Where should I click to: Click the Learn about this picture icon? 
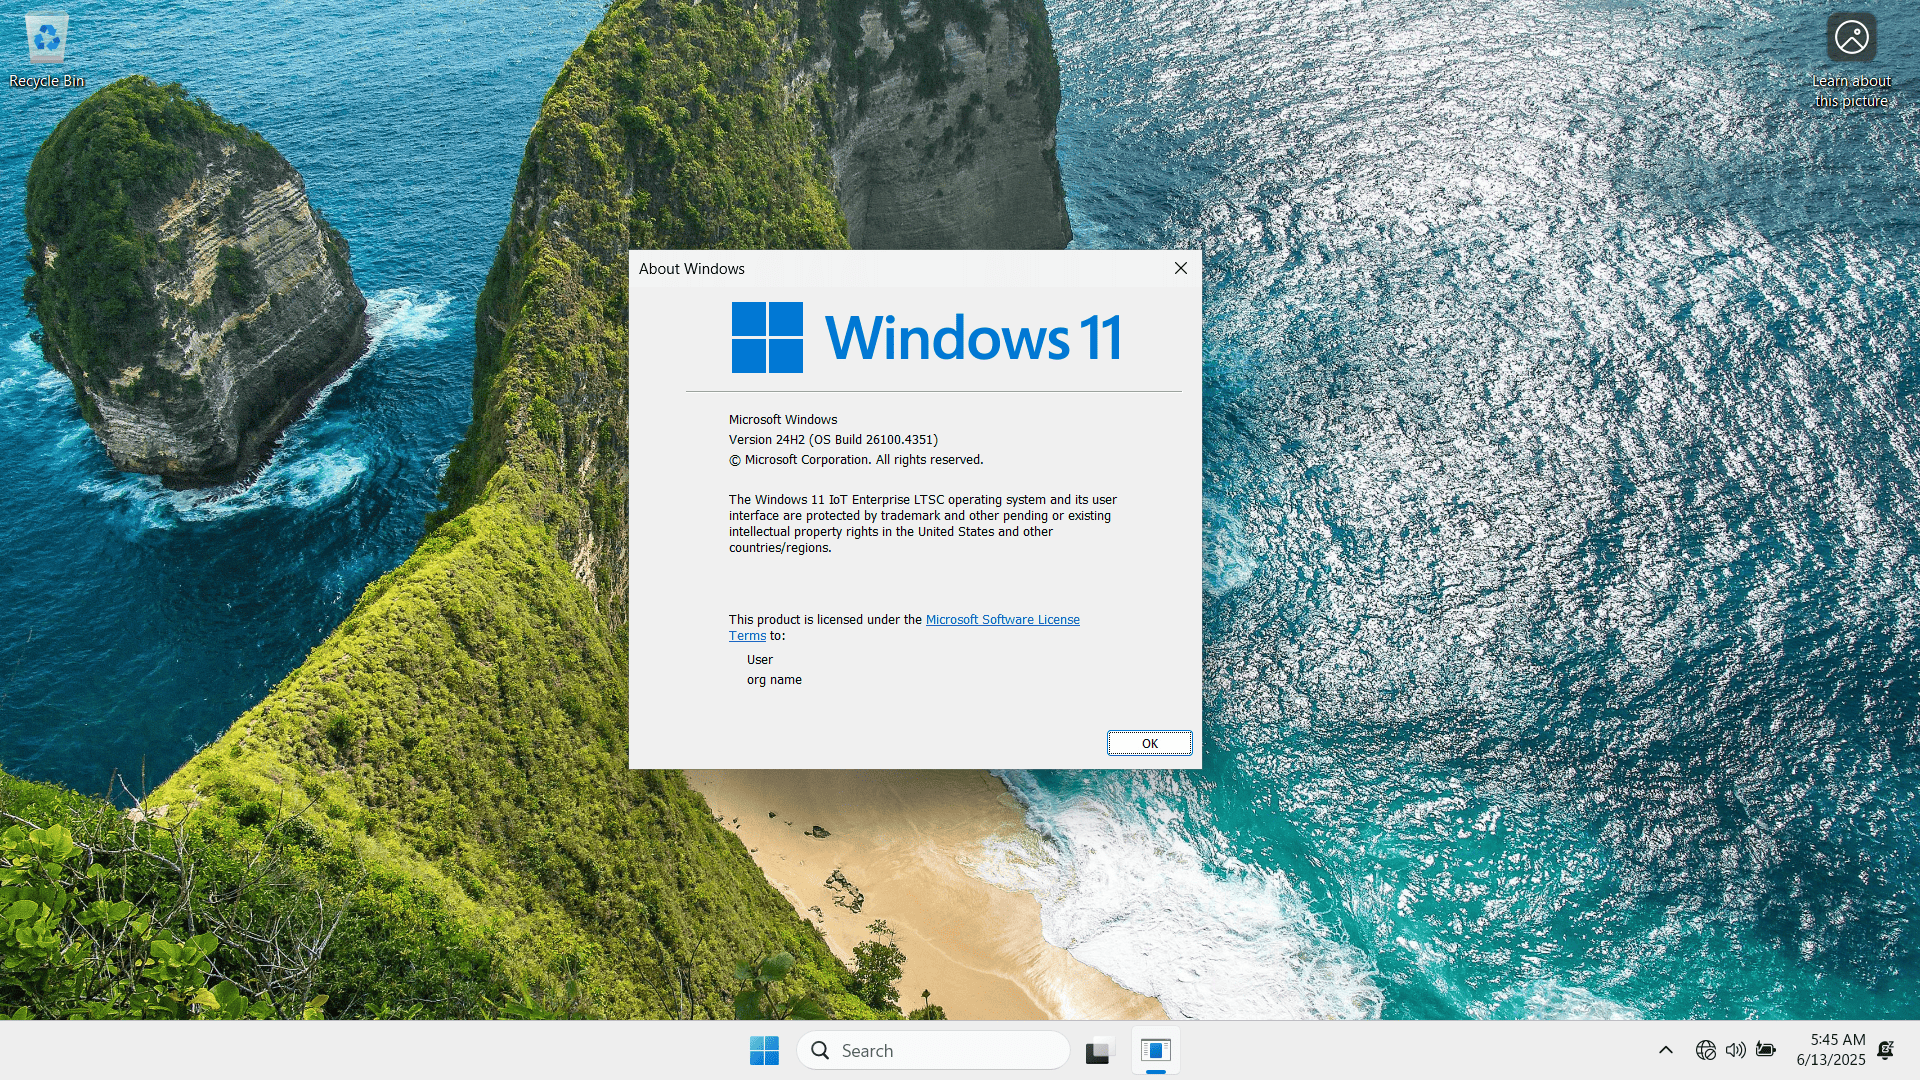[x=1851, y=60]
